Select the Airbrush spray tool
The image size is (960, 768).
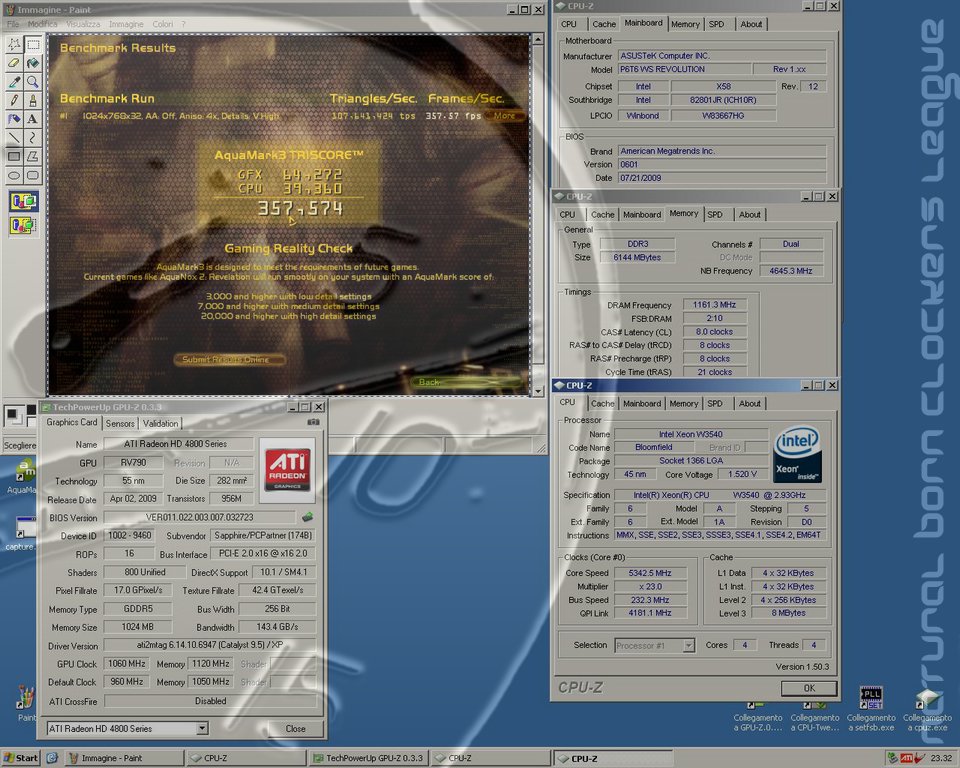click(x=13, y=119)
